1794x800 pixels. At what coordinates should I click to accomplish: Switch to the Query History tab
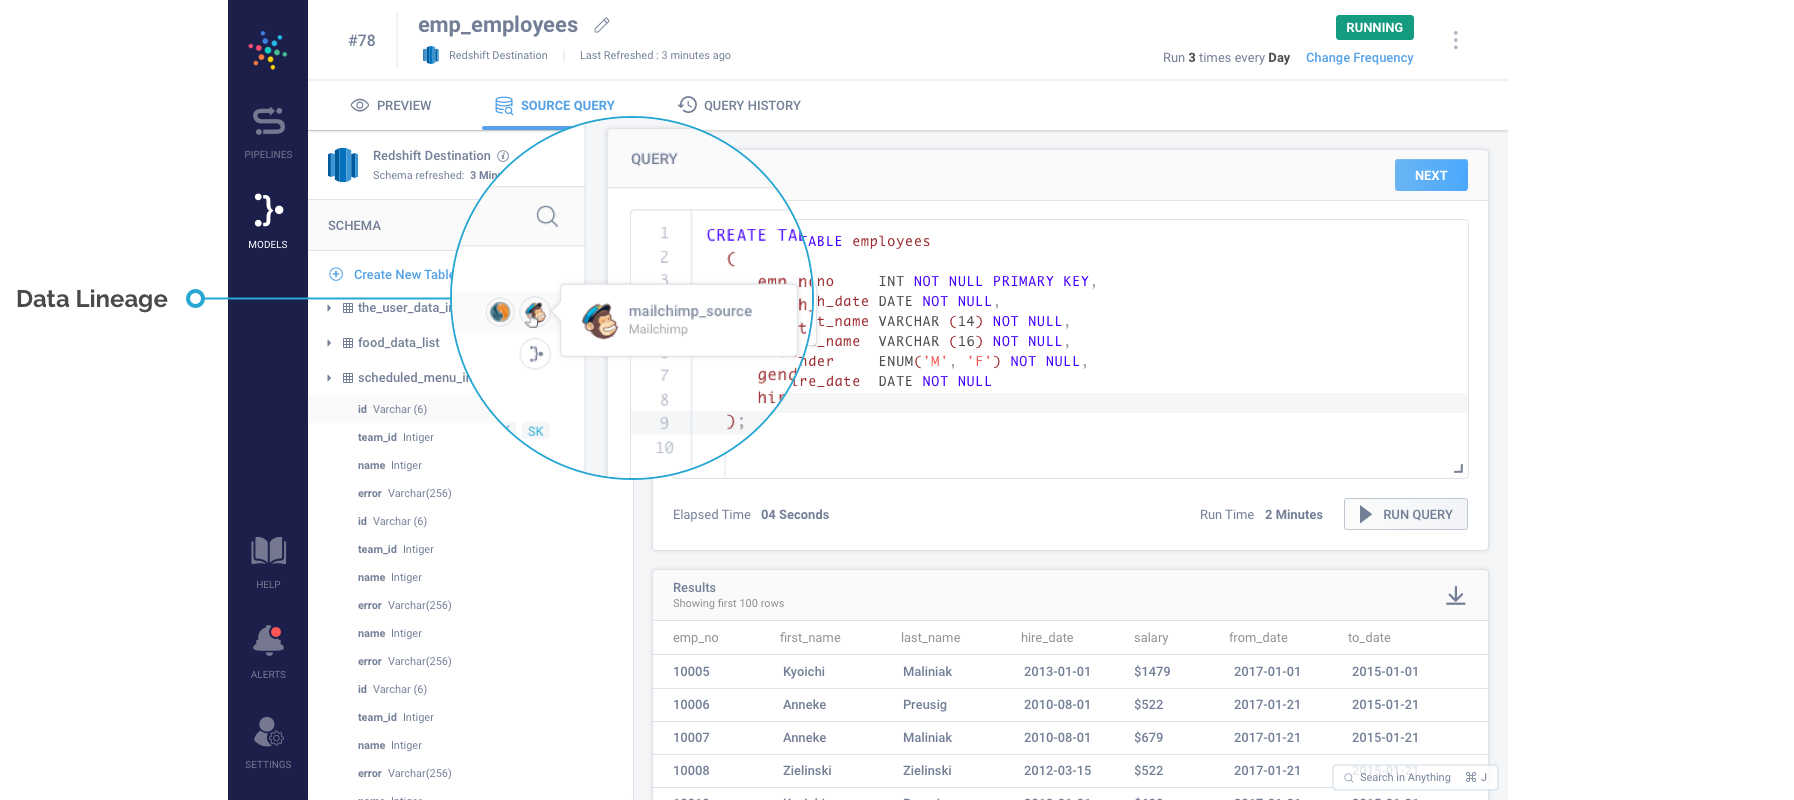(x=739, y=105)
